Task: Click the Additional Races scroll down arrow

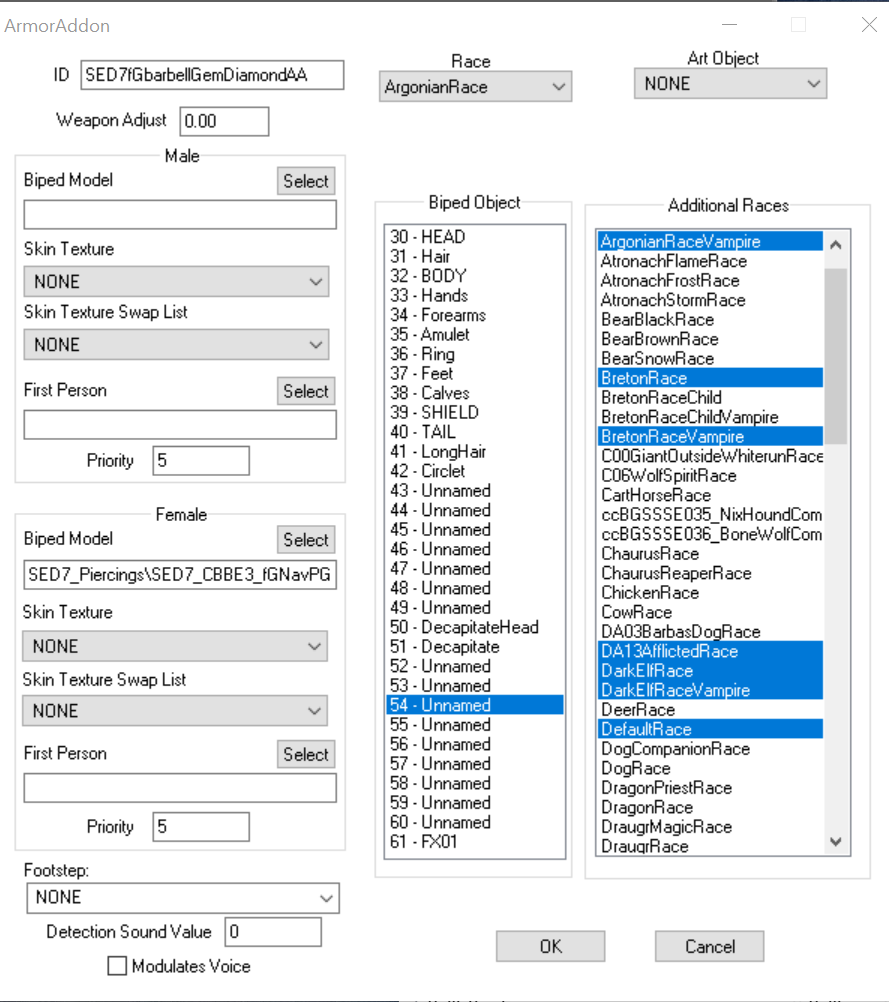Action: coord(835,842)
